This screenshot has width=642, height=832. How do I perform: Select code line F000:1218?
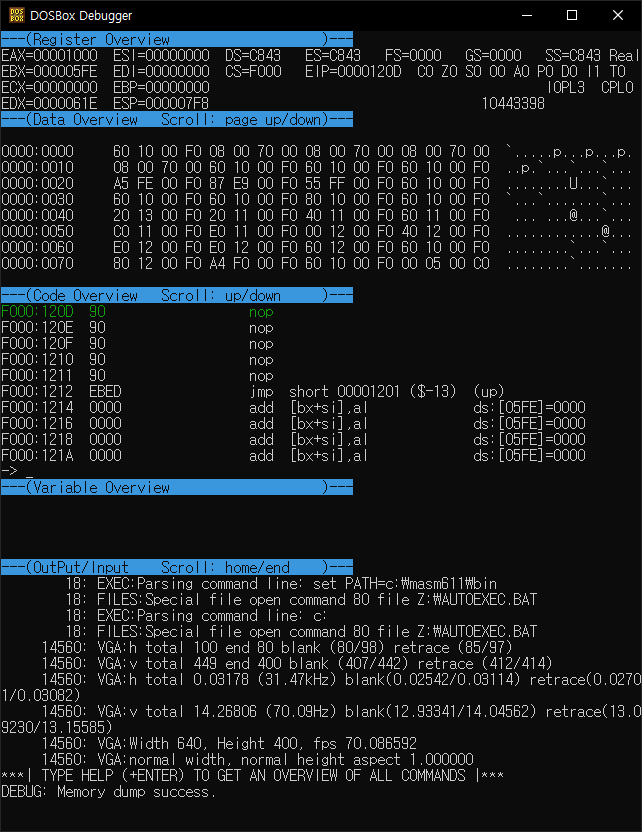(293, 439)
